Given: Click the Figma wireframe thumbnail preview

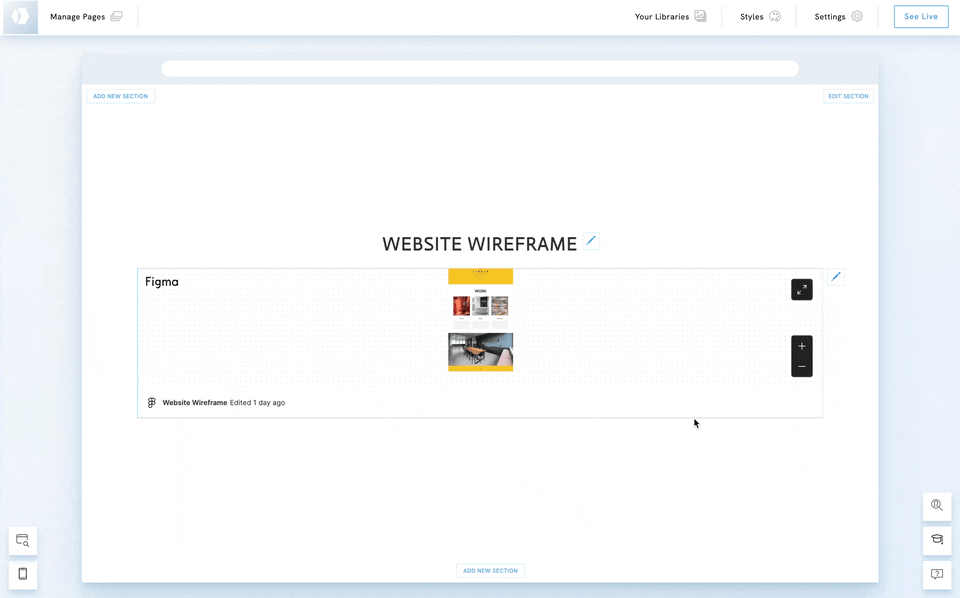Looking at the screenshot, I should 480,320.
